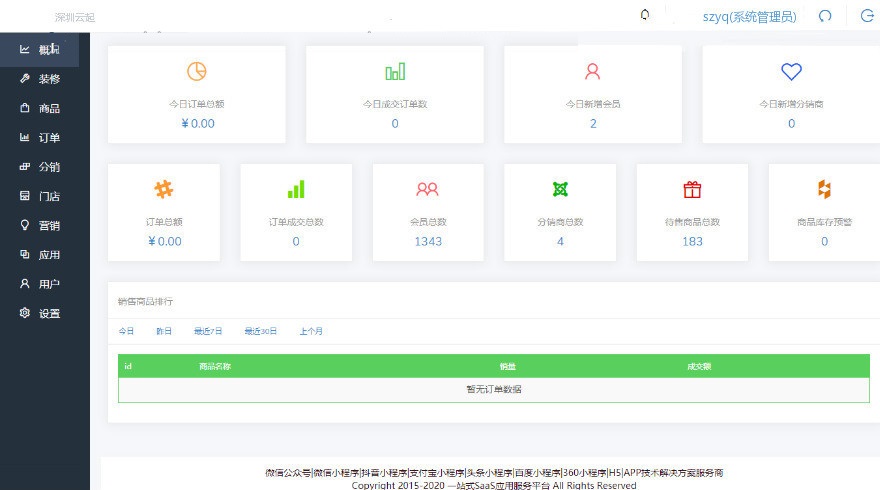The image size is (880, 490).
Task: Click the notification bell icon in header
Action: click(x=645, y=15)
